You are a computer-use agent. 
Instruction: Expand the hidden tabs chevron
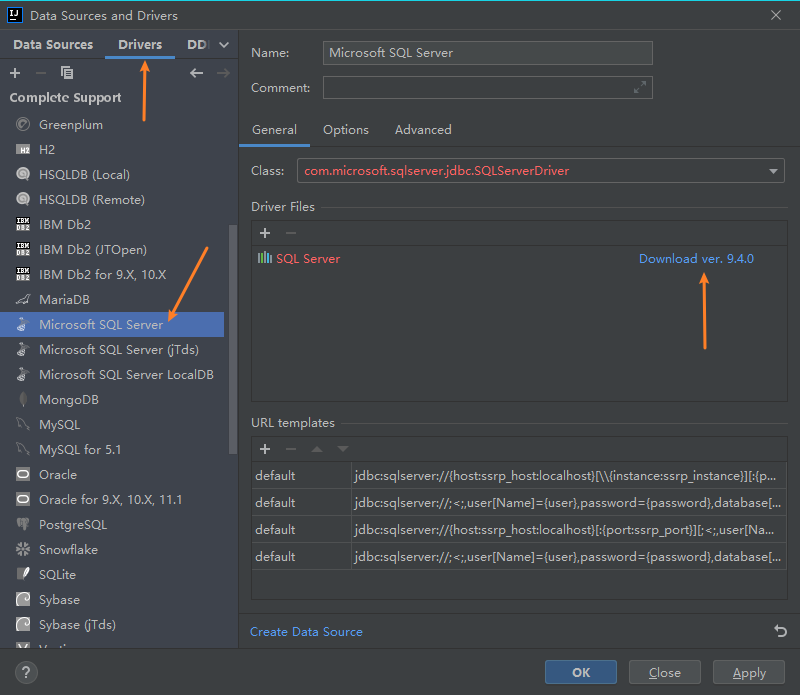coord(224,45)
